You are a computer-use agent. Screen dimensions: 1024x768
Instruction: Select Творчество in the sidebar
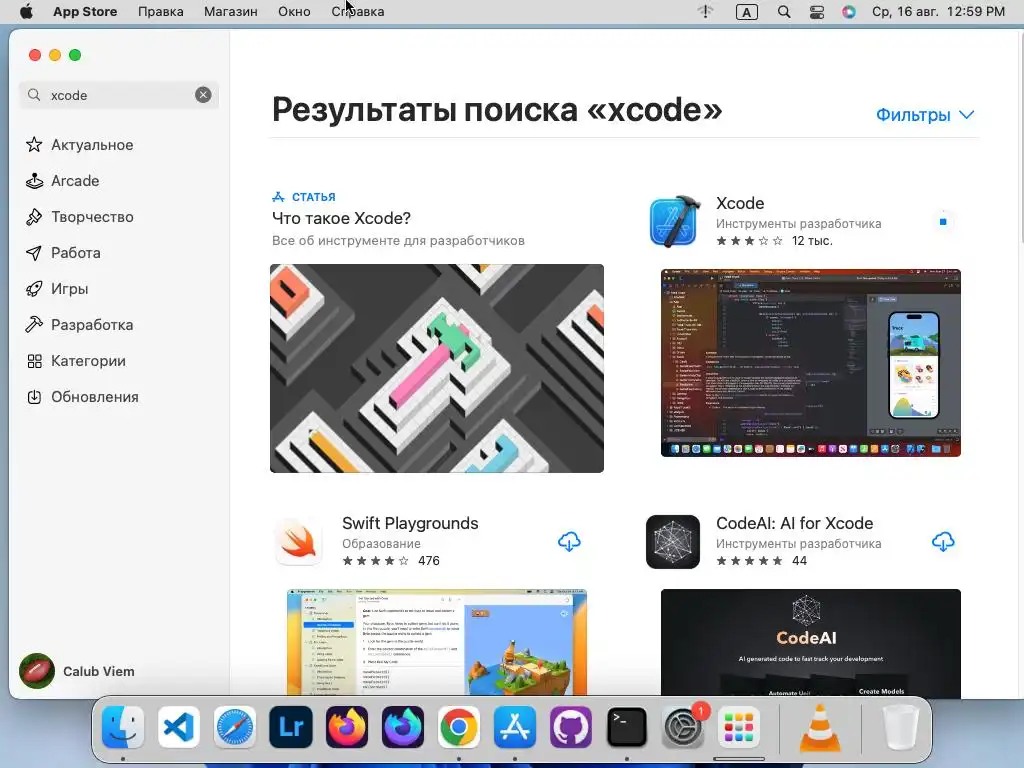point(92,216)
